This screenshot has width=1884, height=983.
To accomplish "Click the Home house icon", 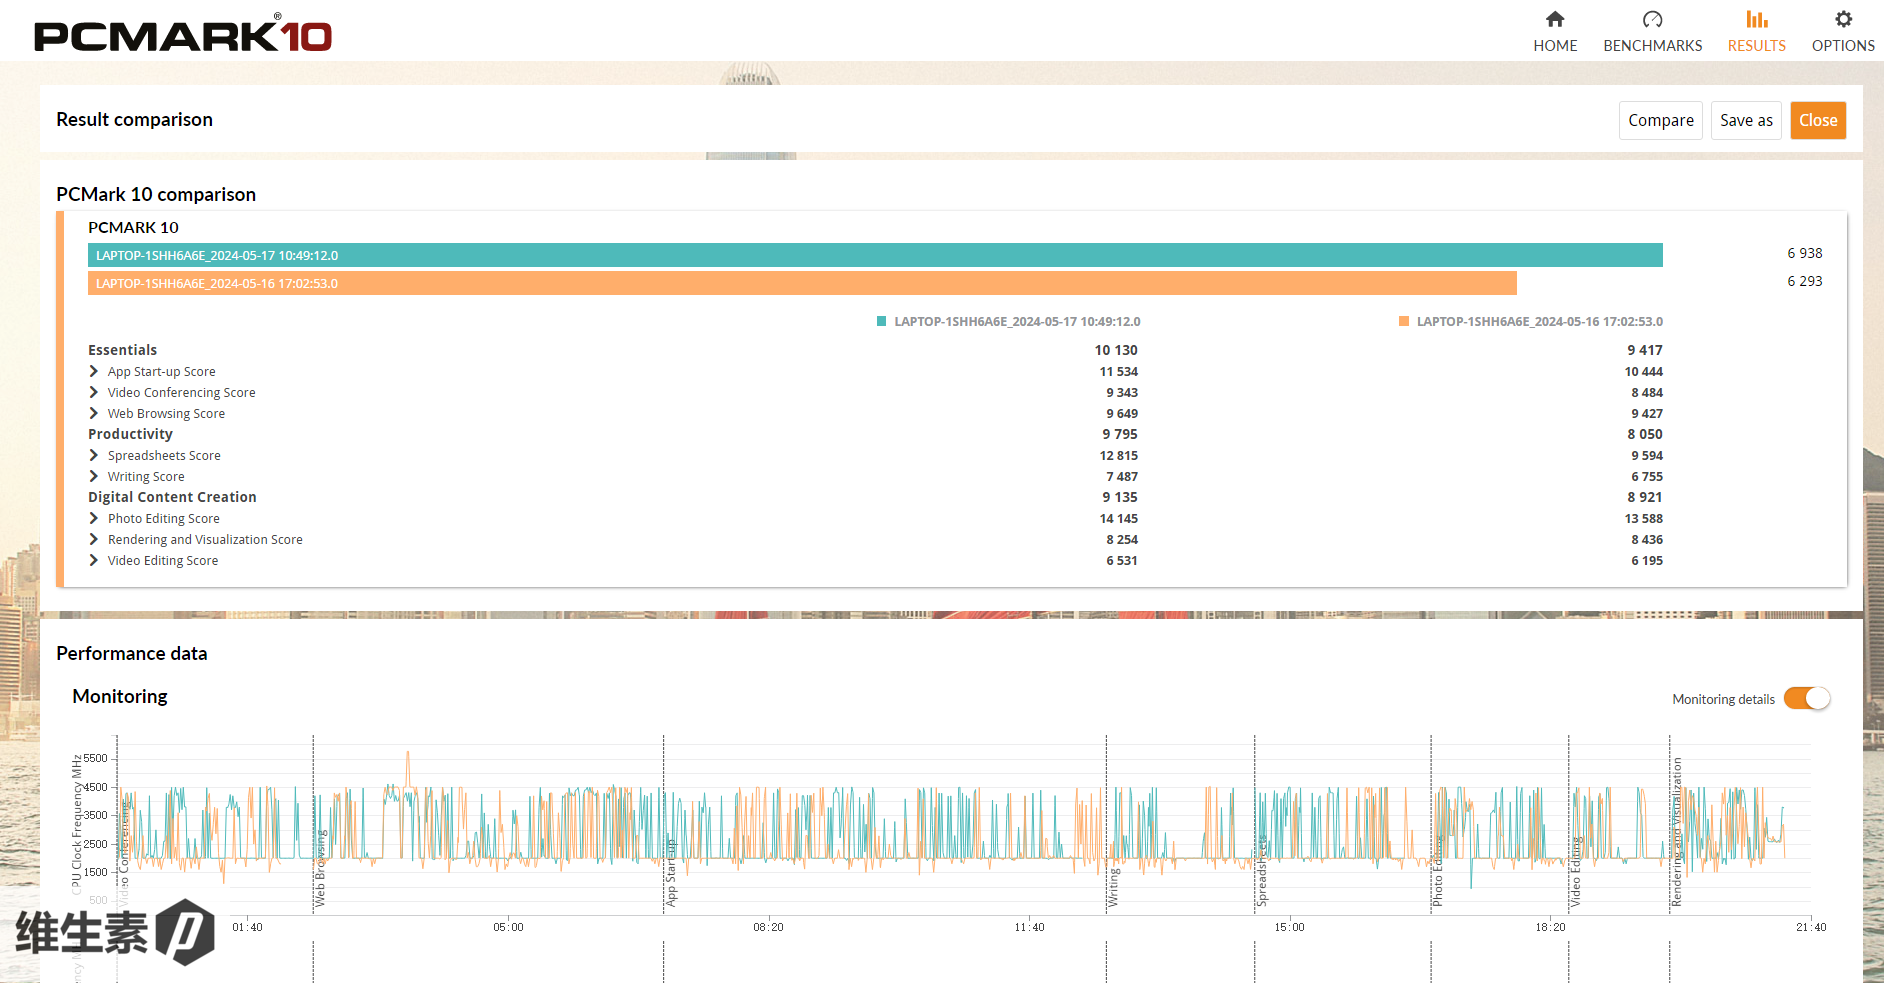I will 1555,20.
